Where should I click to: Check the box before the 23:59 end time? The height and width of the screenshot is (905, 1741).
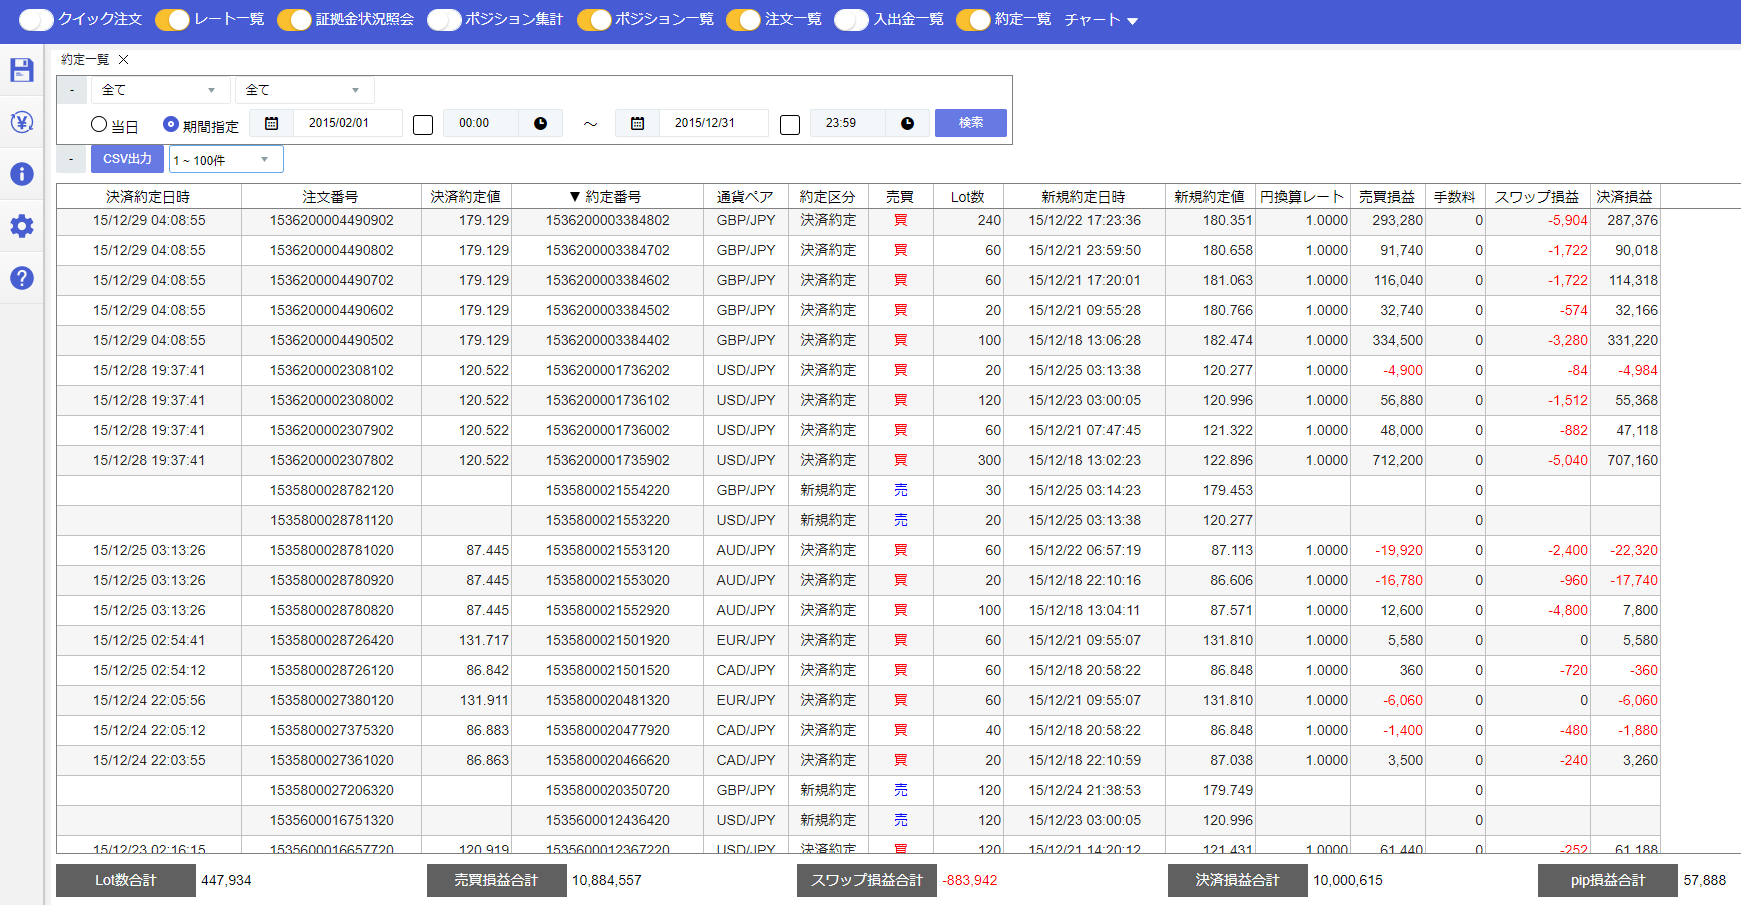[790, 124]
